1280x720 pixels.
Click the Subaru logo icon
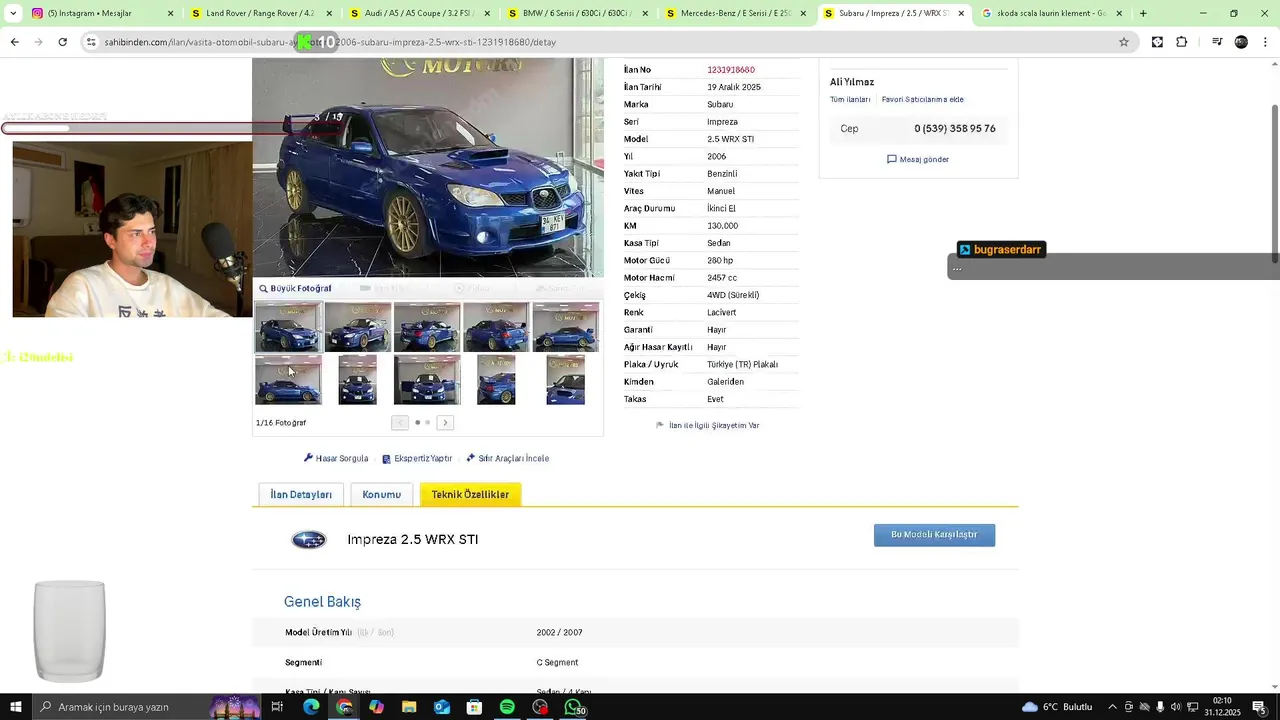(x=309, y=540)
